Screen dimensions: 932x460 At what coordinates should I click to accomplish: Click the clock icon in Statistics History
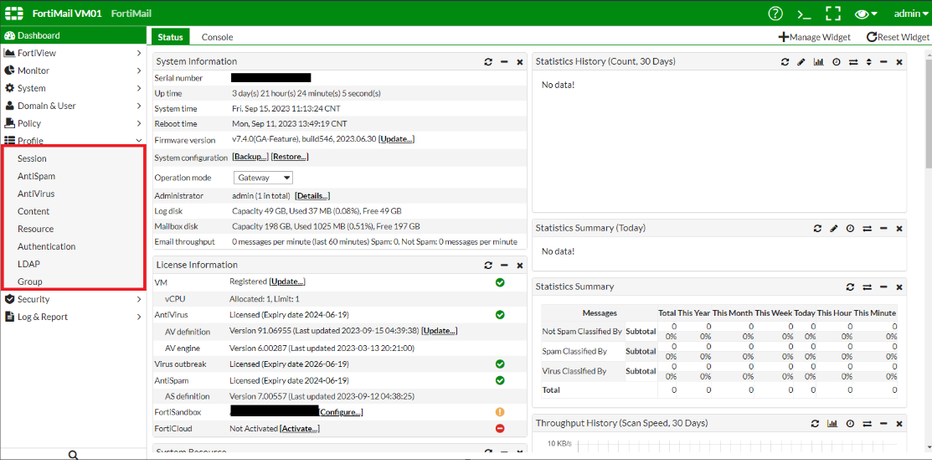(836, 62)
